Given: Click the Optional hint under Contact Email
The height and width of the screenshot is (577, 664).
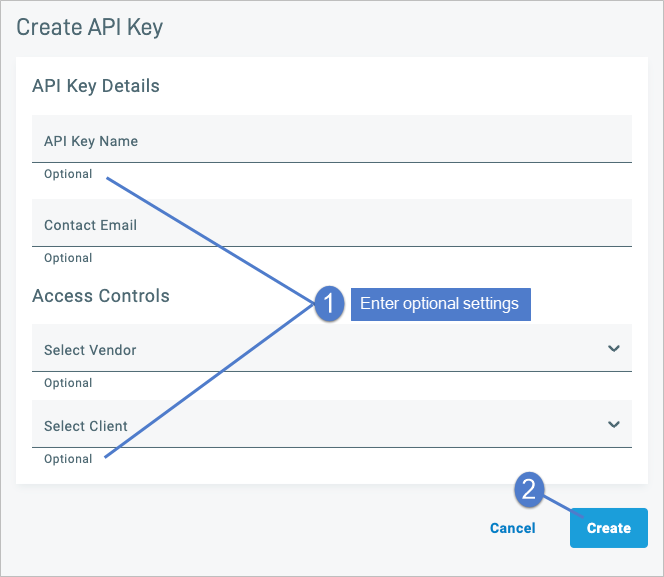Looking at the screenshot, I should [x=68, y=258].
